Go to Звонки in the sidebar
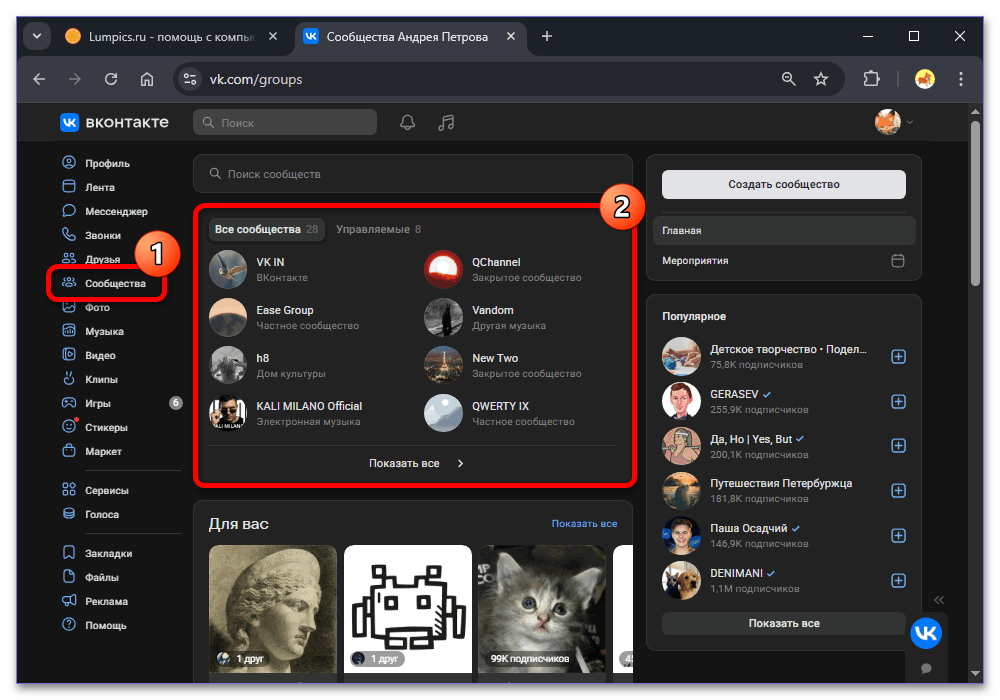This screenshot has width=1000, height=700. [103, 235]
